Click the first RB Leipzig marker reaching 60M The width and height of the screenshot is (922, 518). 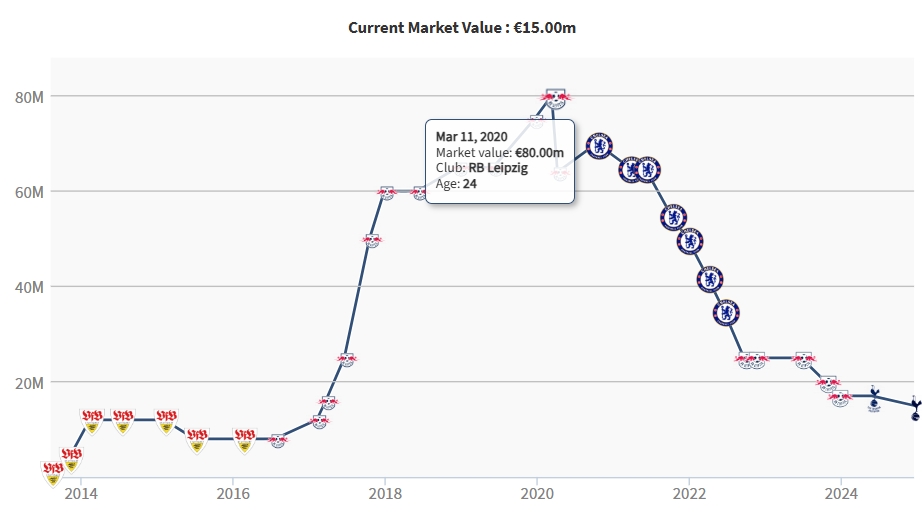click(x=386, y=192)
